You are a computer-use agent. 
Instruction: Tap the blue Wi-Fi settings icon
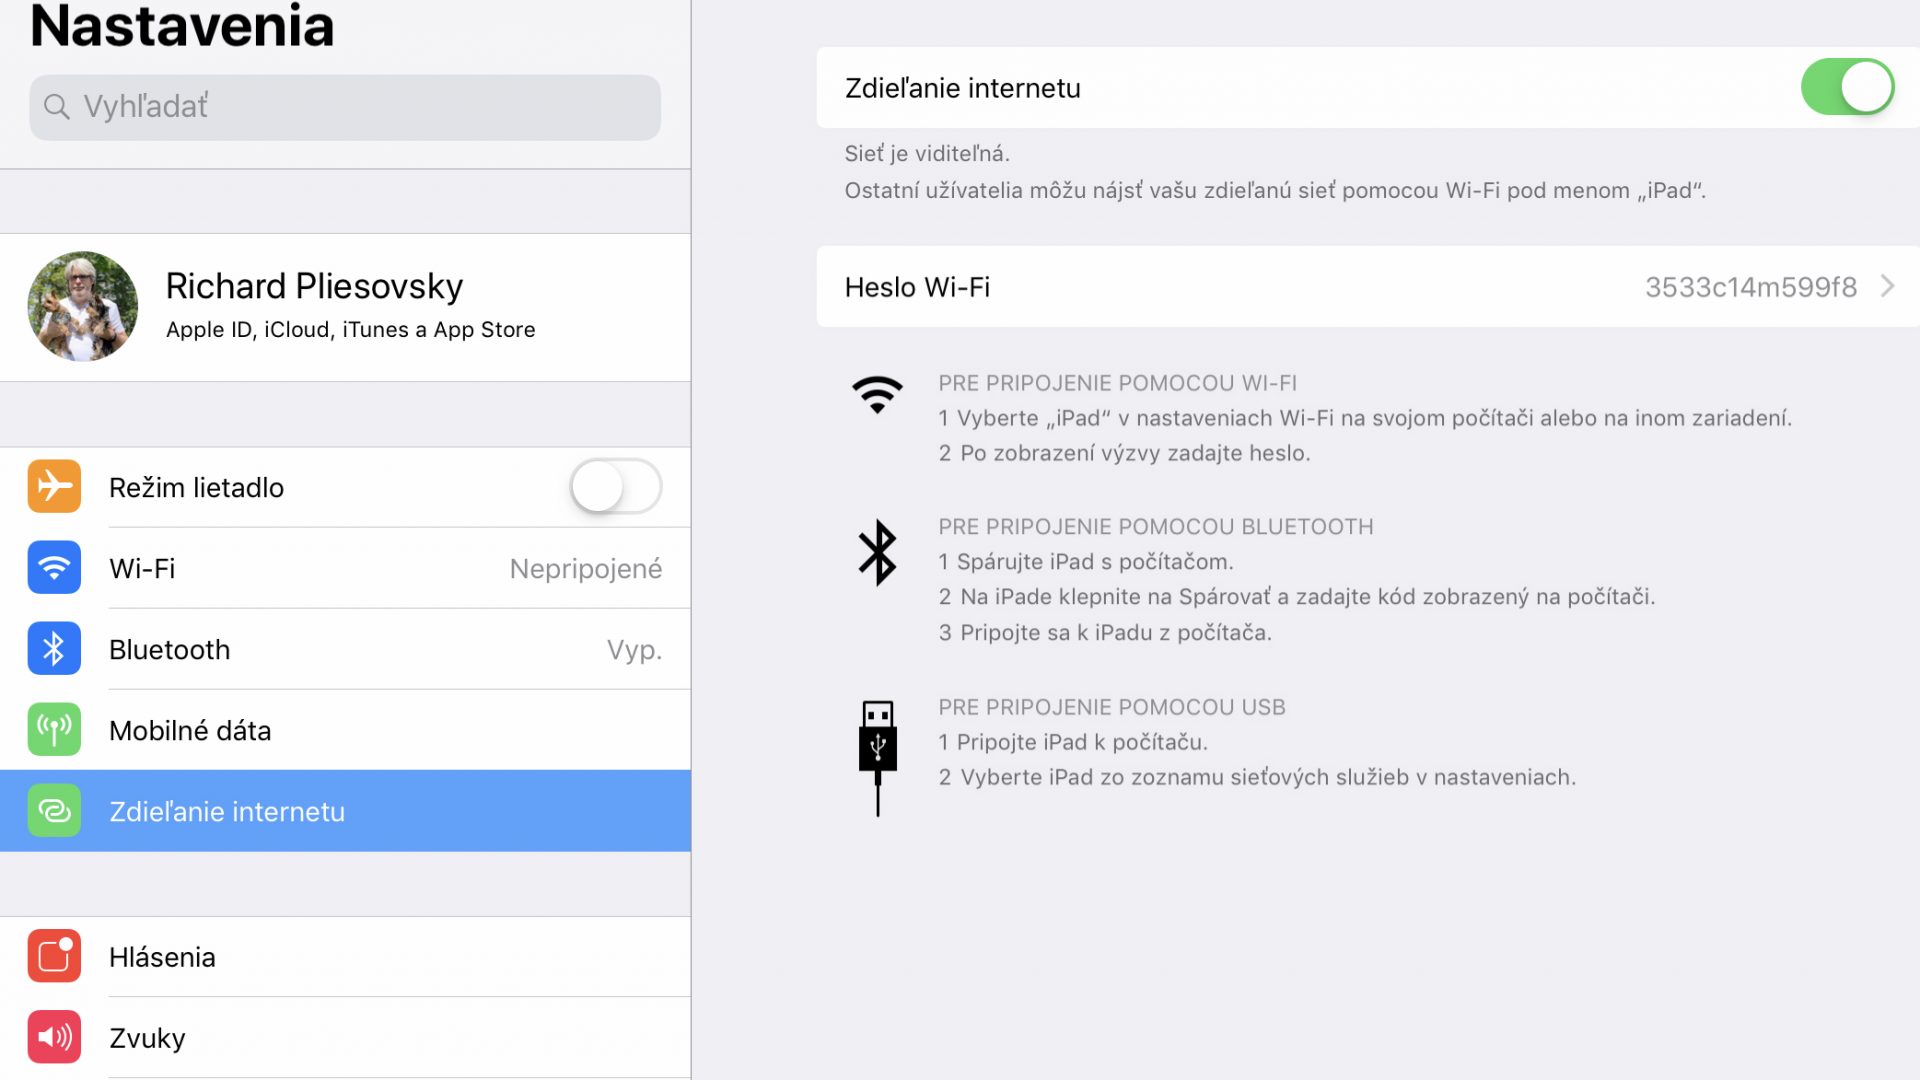[x=54, y=568]
